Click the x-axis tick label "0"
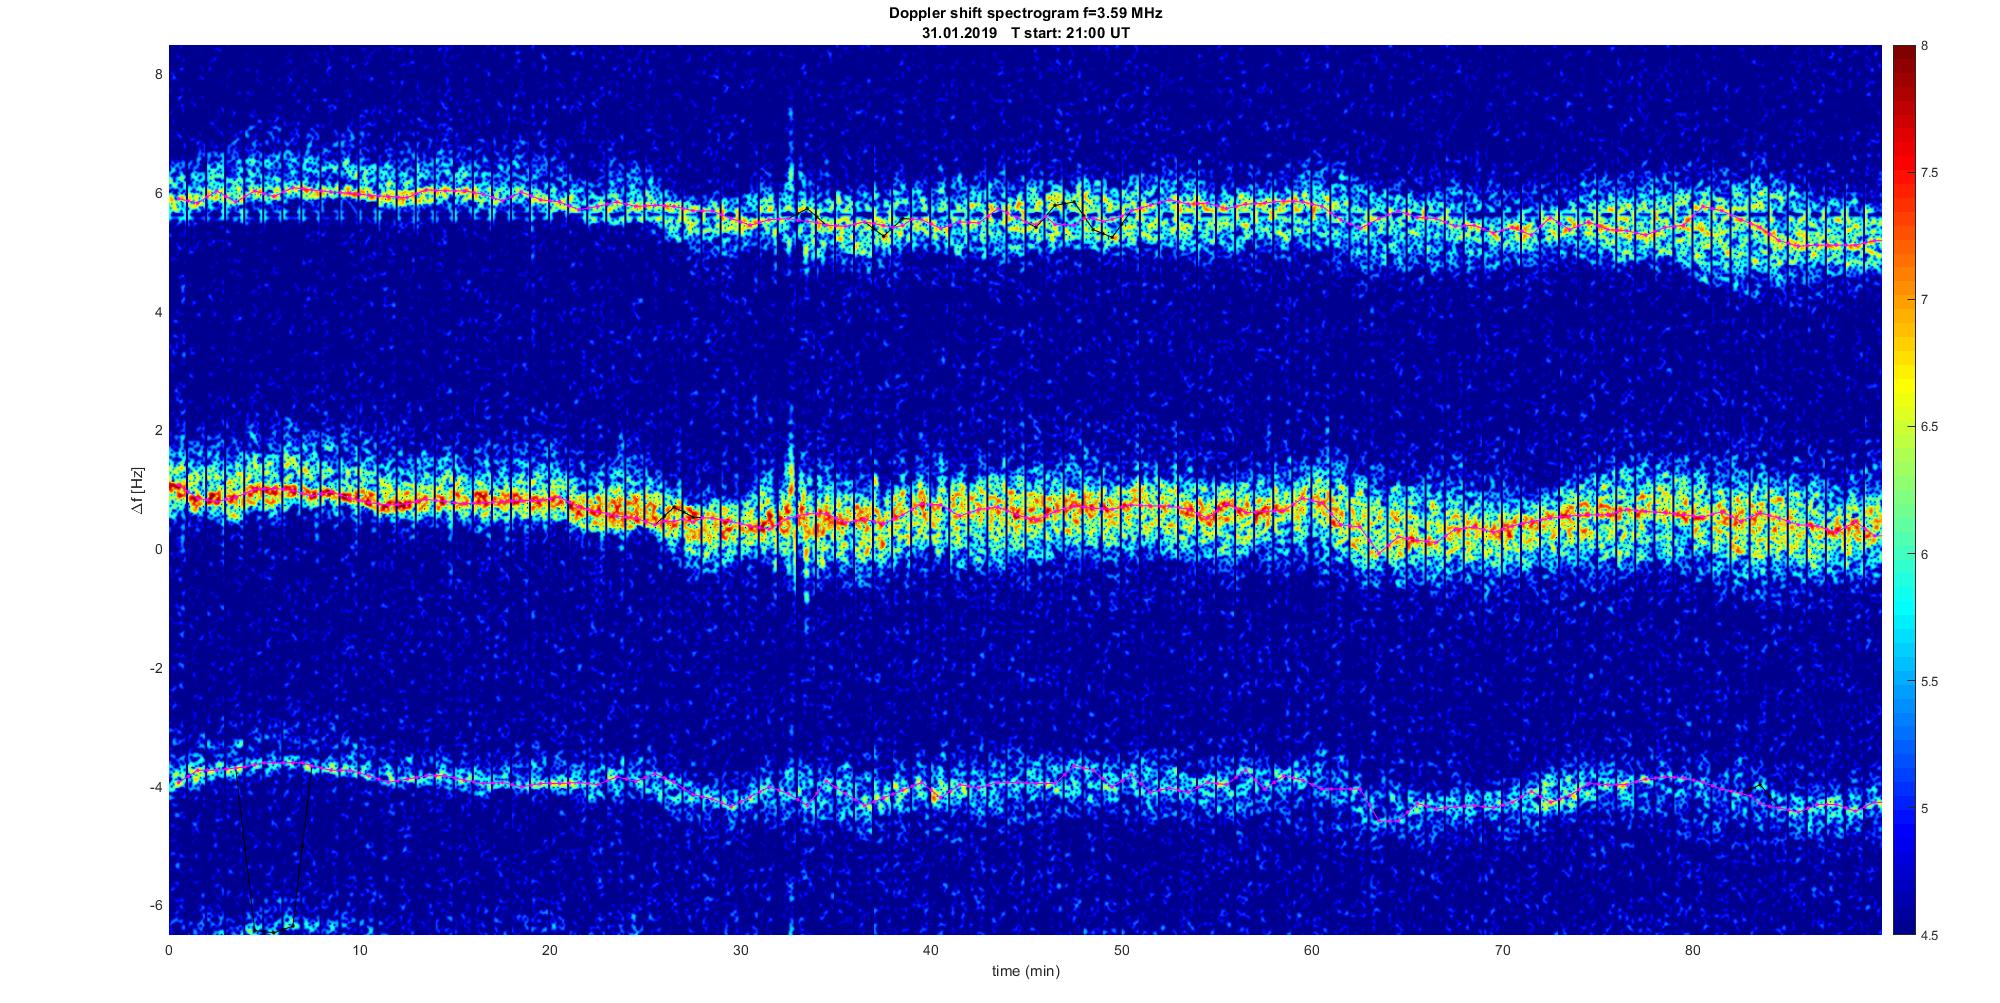 [169, 950]
